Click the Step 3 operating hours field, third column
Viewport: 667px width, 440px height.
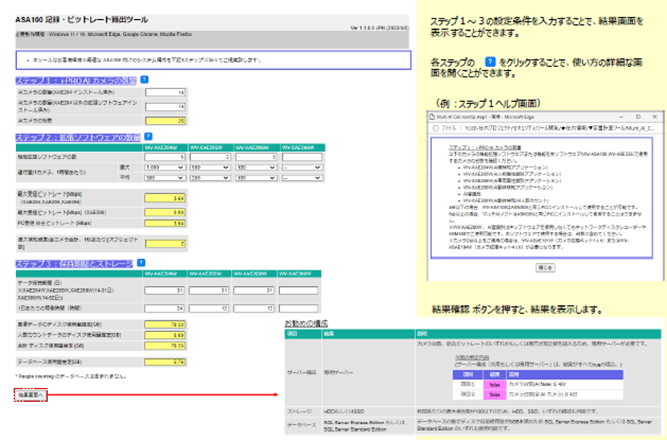pyautogui.click(x=254, y=308)
